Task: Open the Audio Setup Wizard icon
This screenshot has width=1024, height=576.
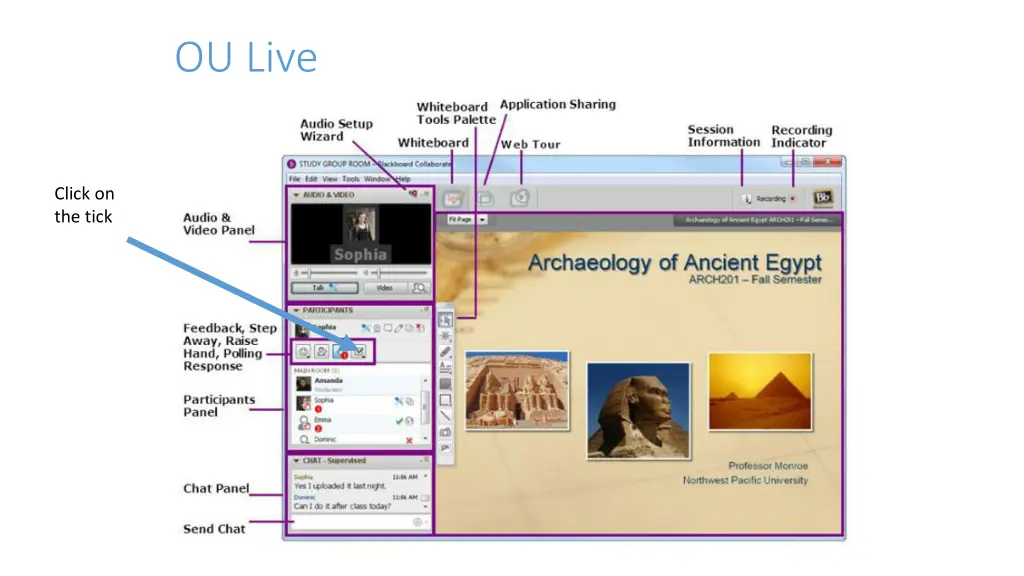Action: tap(413, 194)
